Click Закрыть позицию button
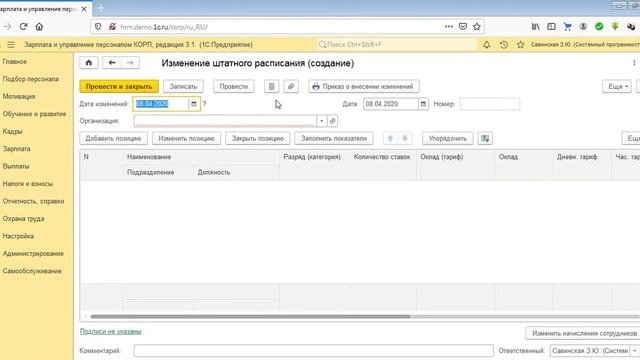 (258, 138)
